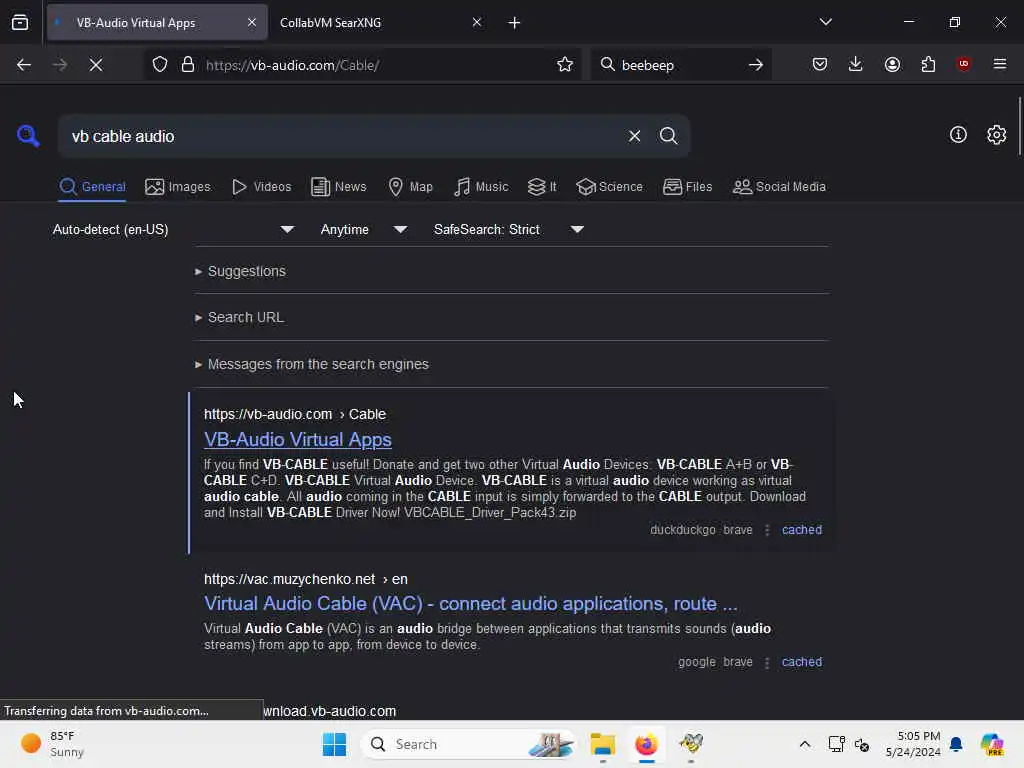Switch to Videos search category
The image size is (1024, 768).
point(261,187)
